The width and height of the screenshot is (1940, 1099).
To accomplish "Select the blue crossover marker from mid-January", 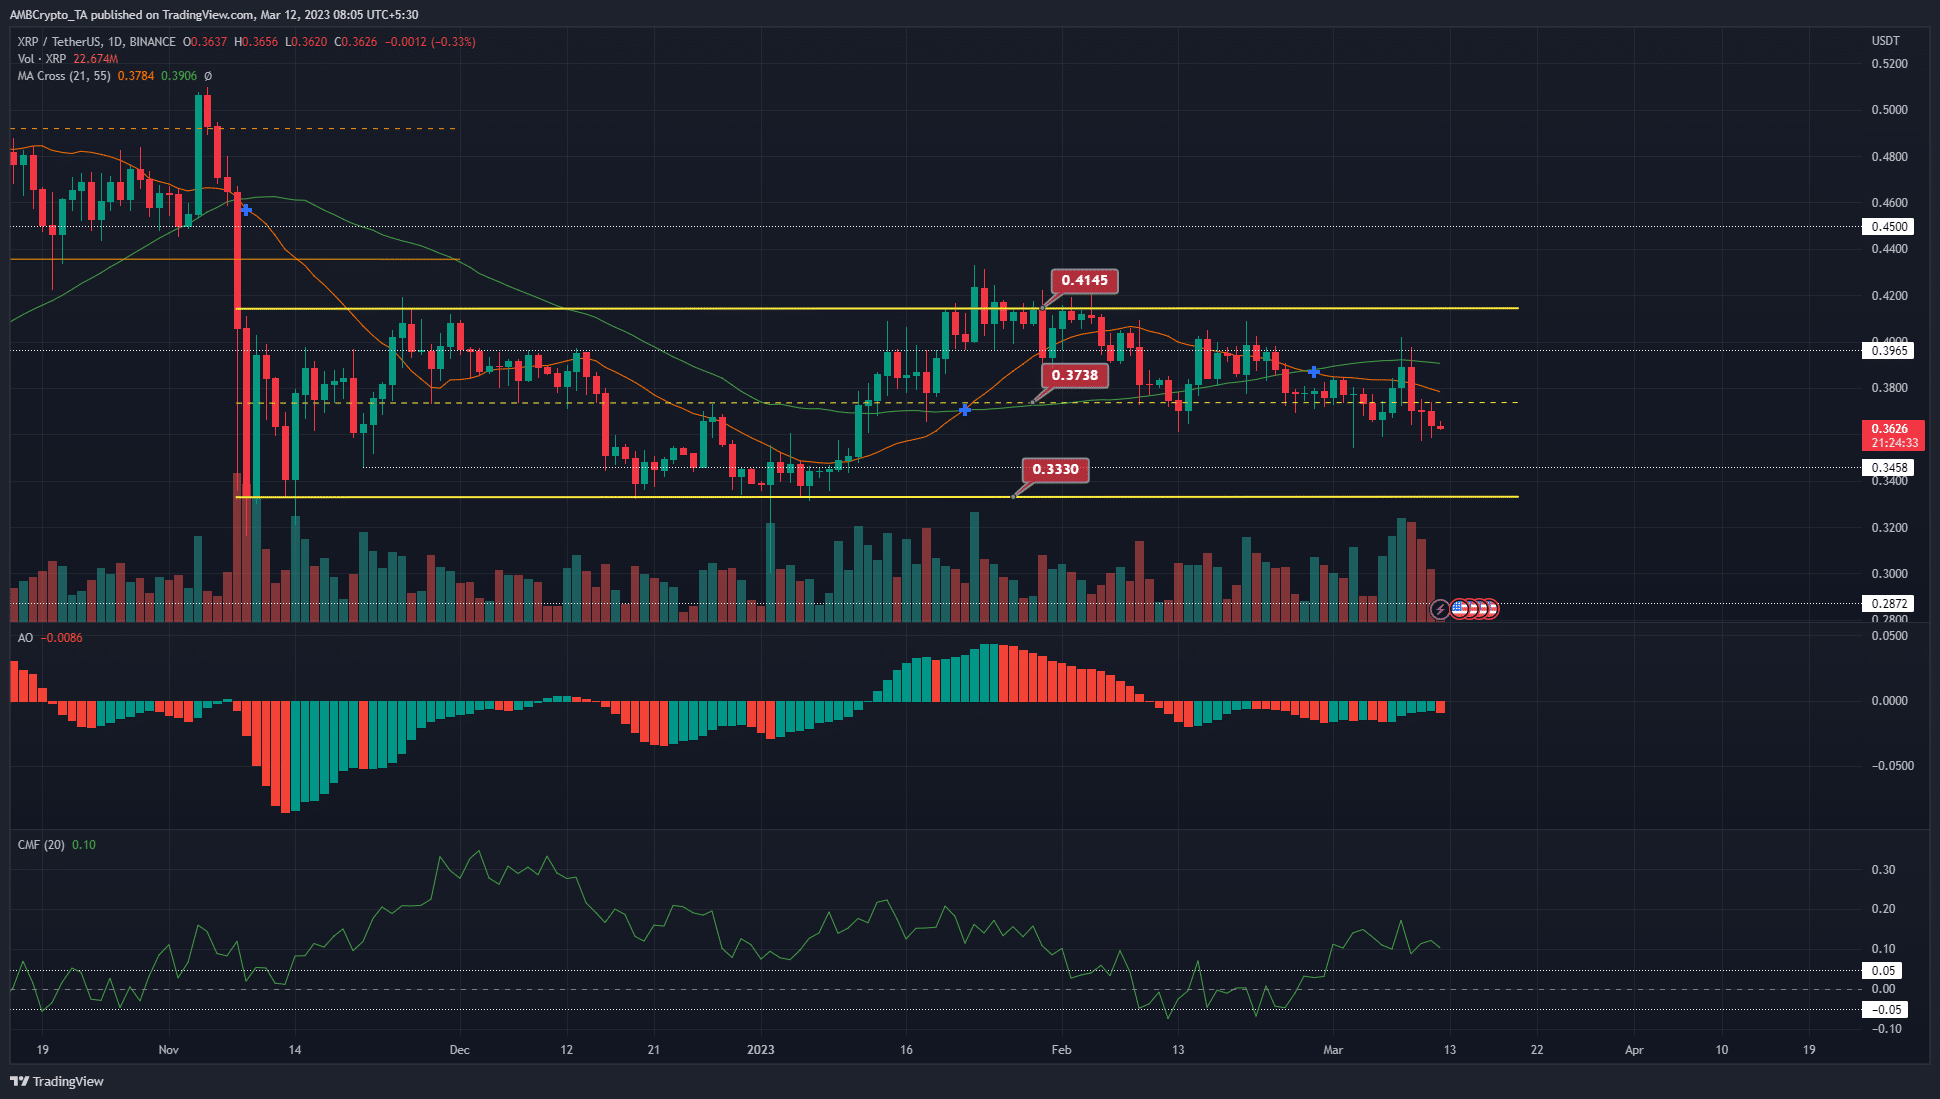I will pyautogui.click(x=964, y=410).
